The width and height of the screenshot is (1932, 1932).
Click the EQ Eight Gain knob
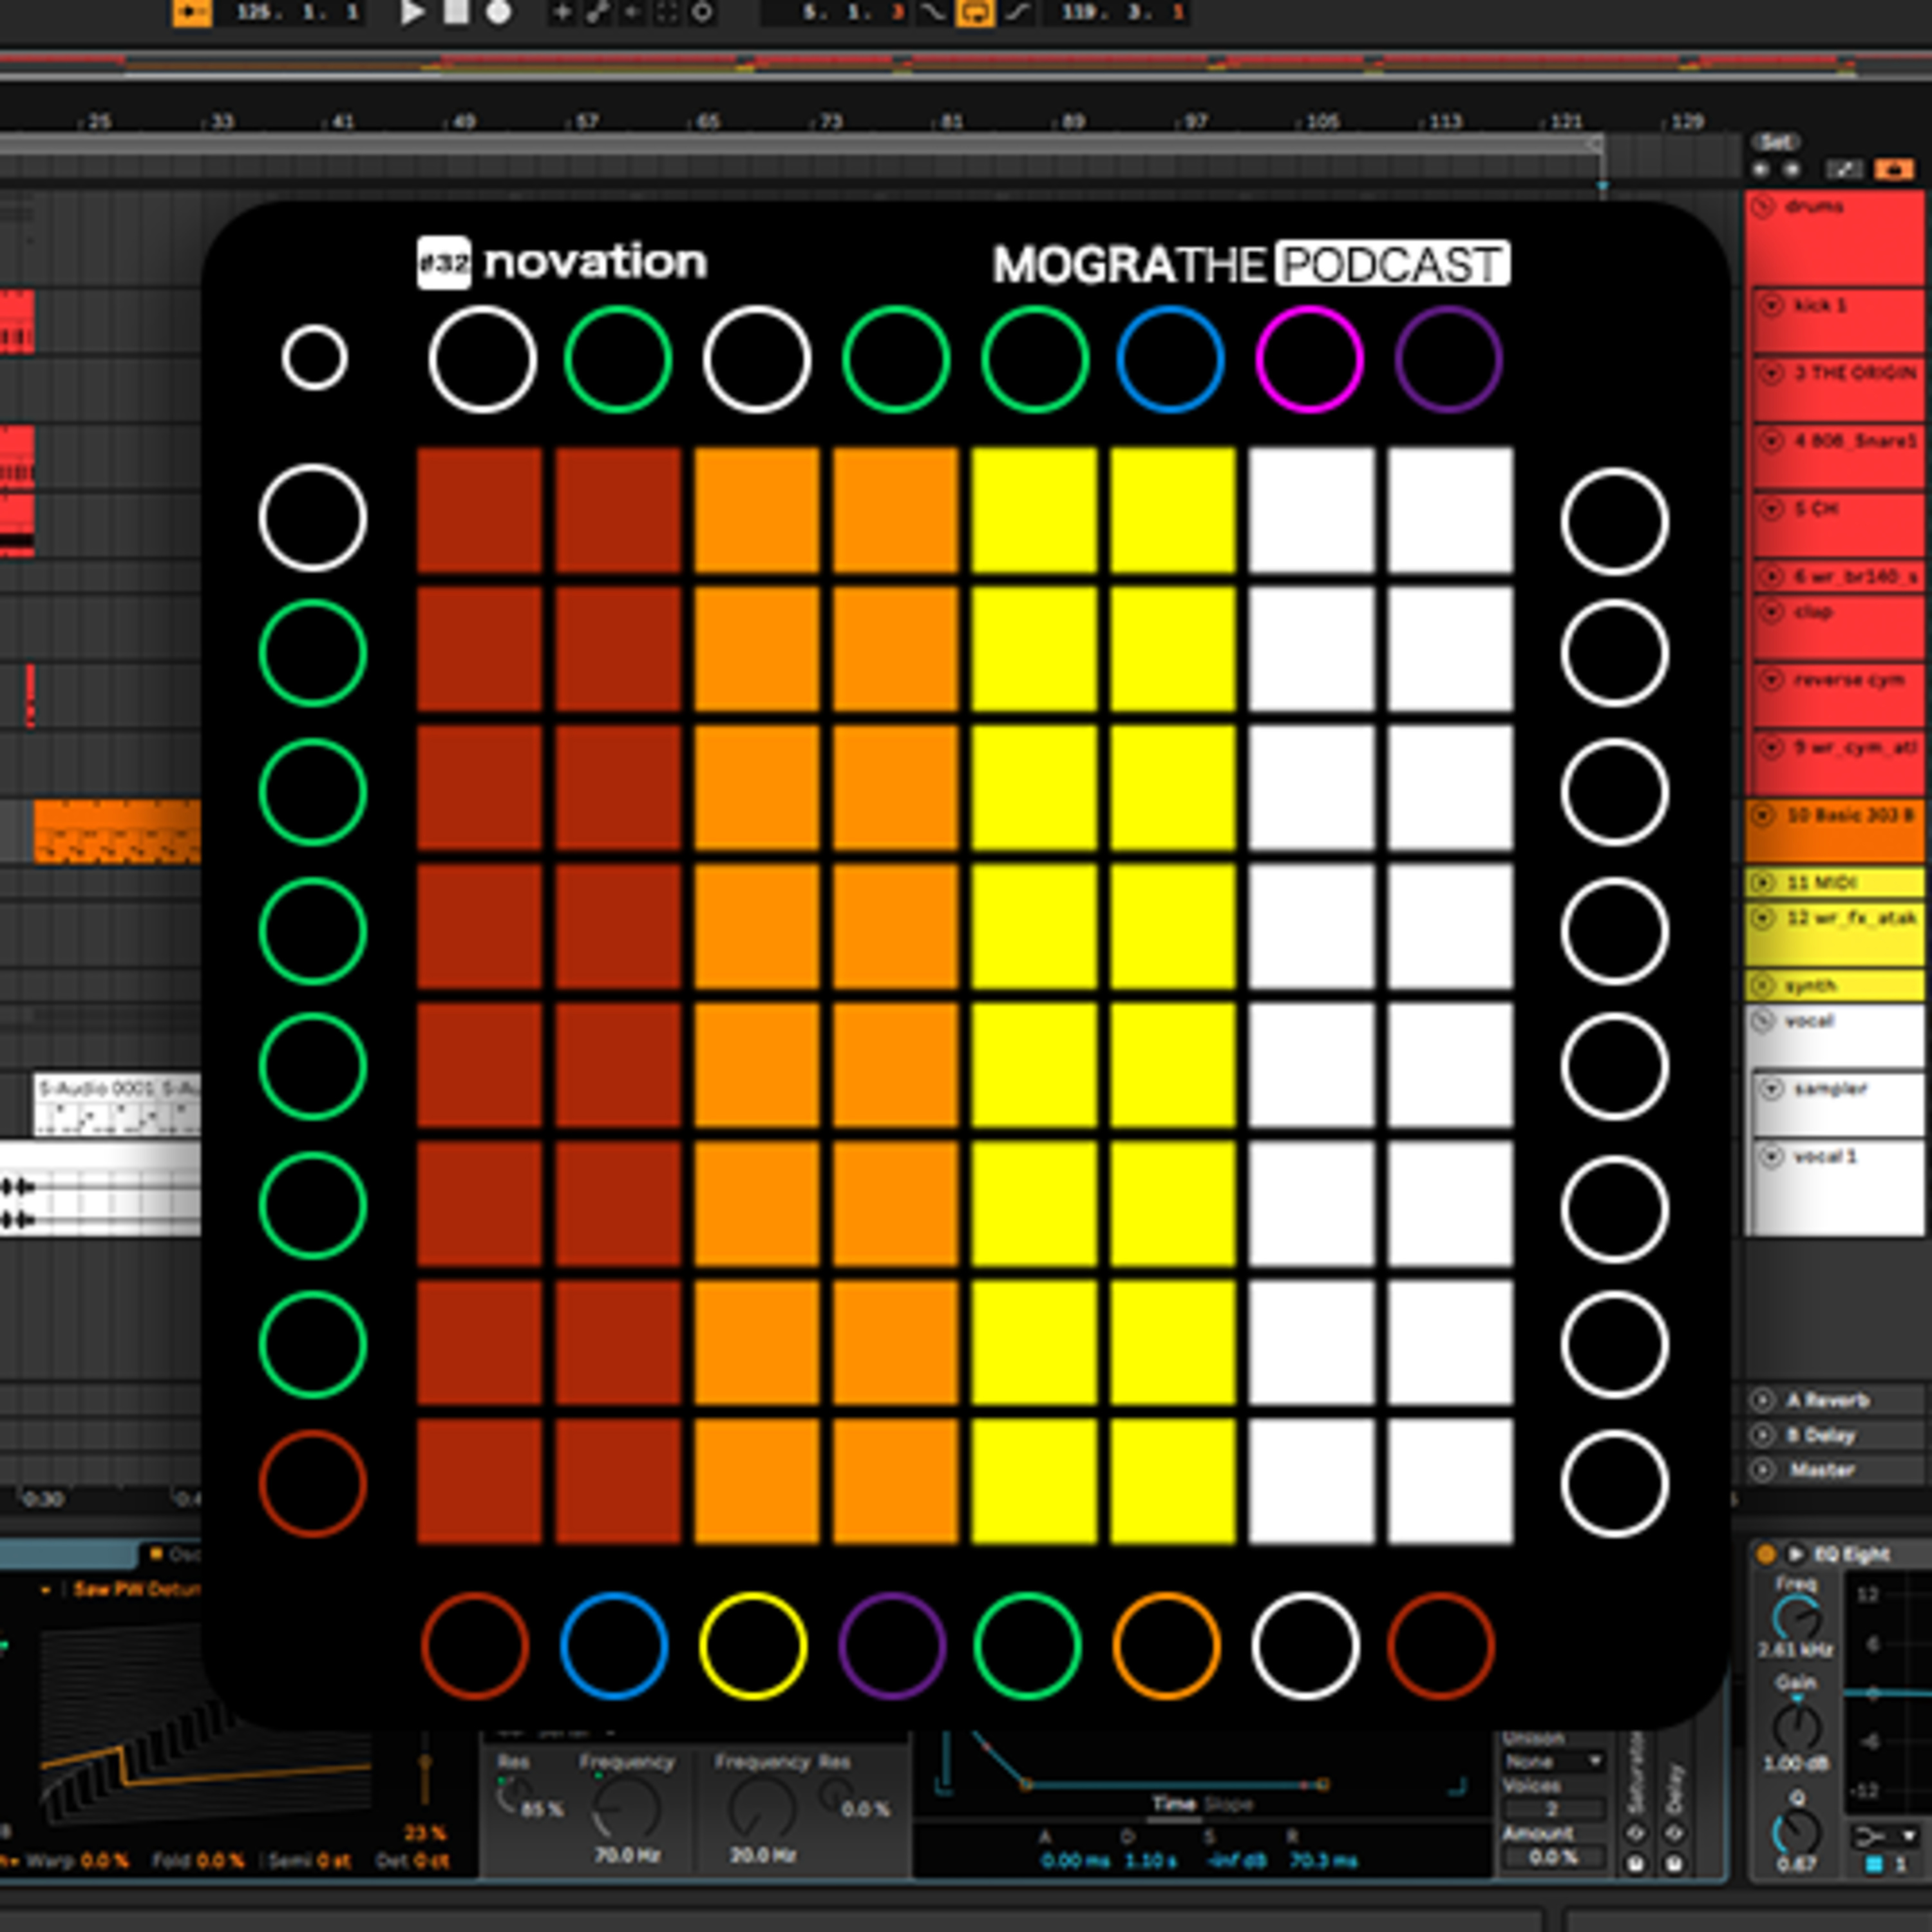point(1796,1728)
